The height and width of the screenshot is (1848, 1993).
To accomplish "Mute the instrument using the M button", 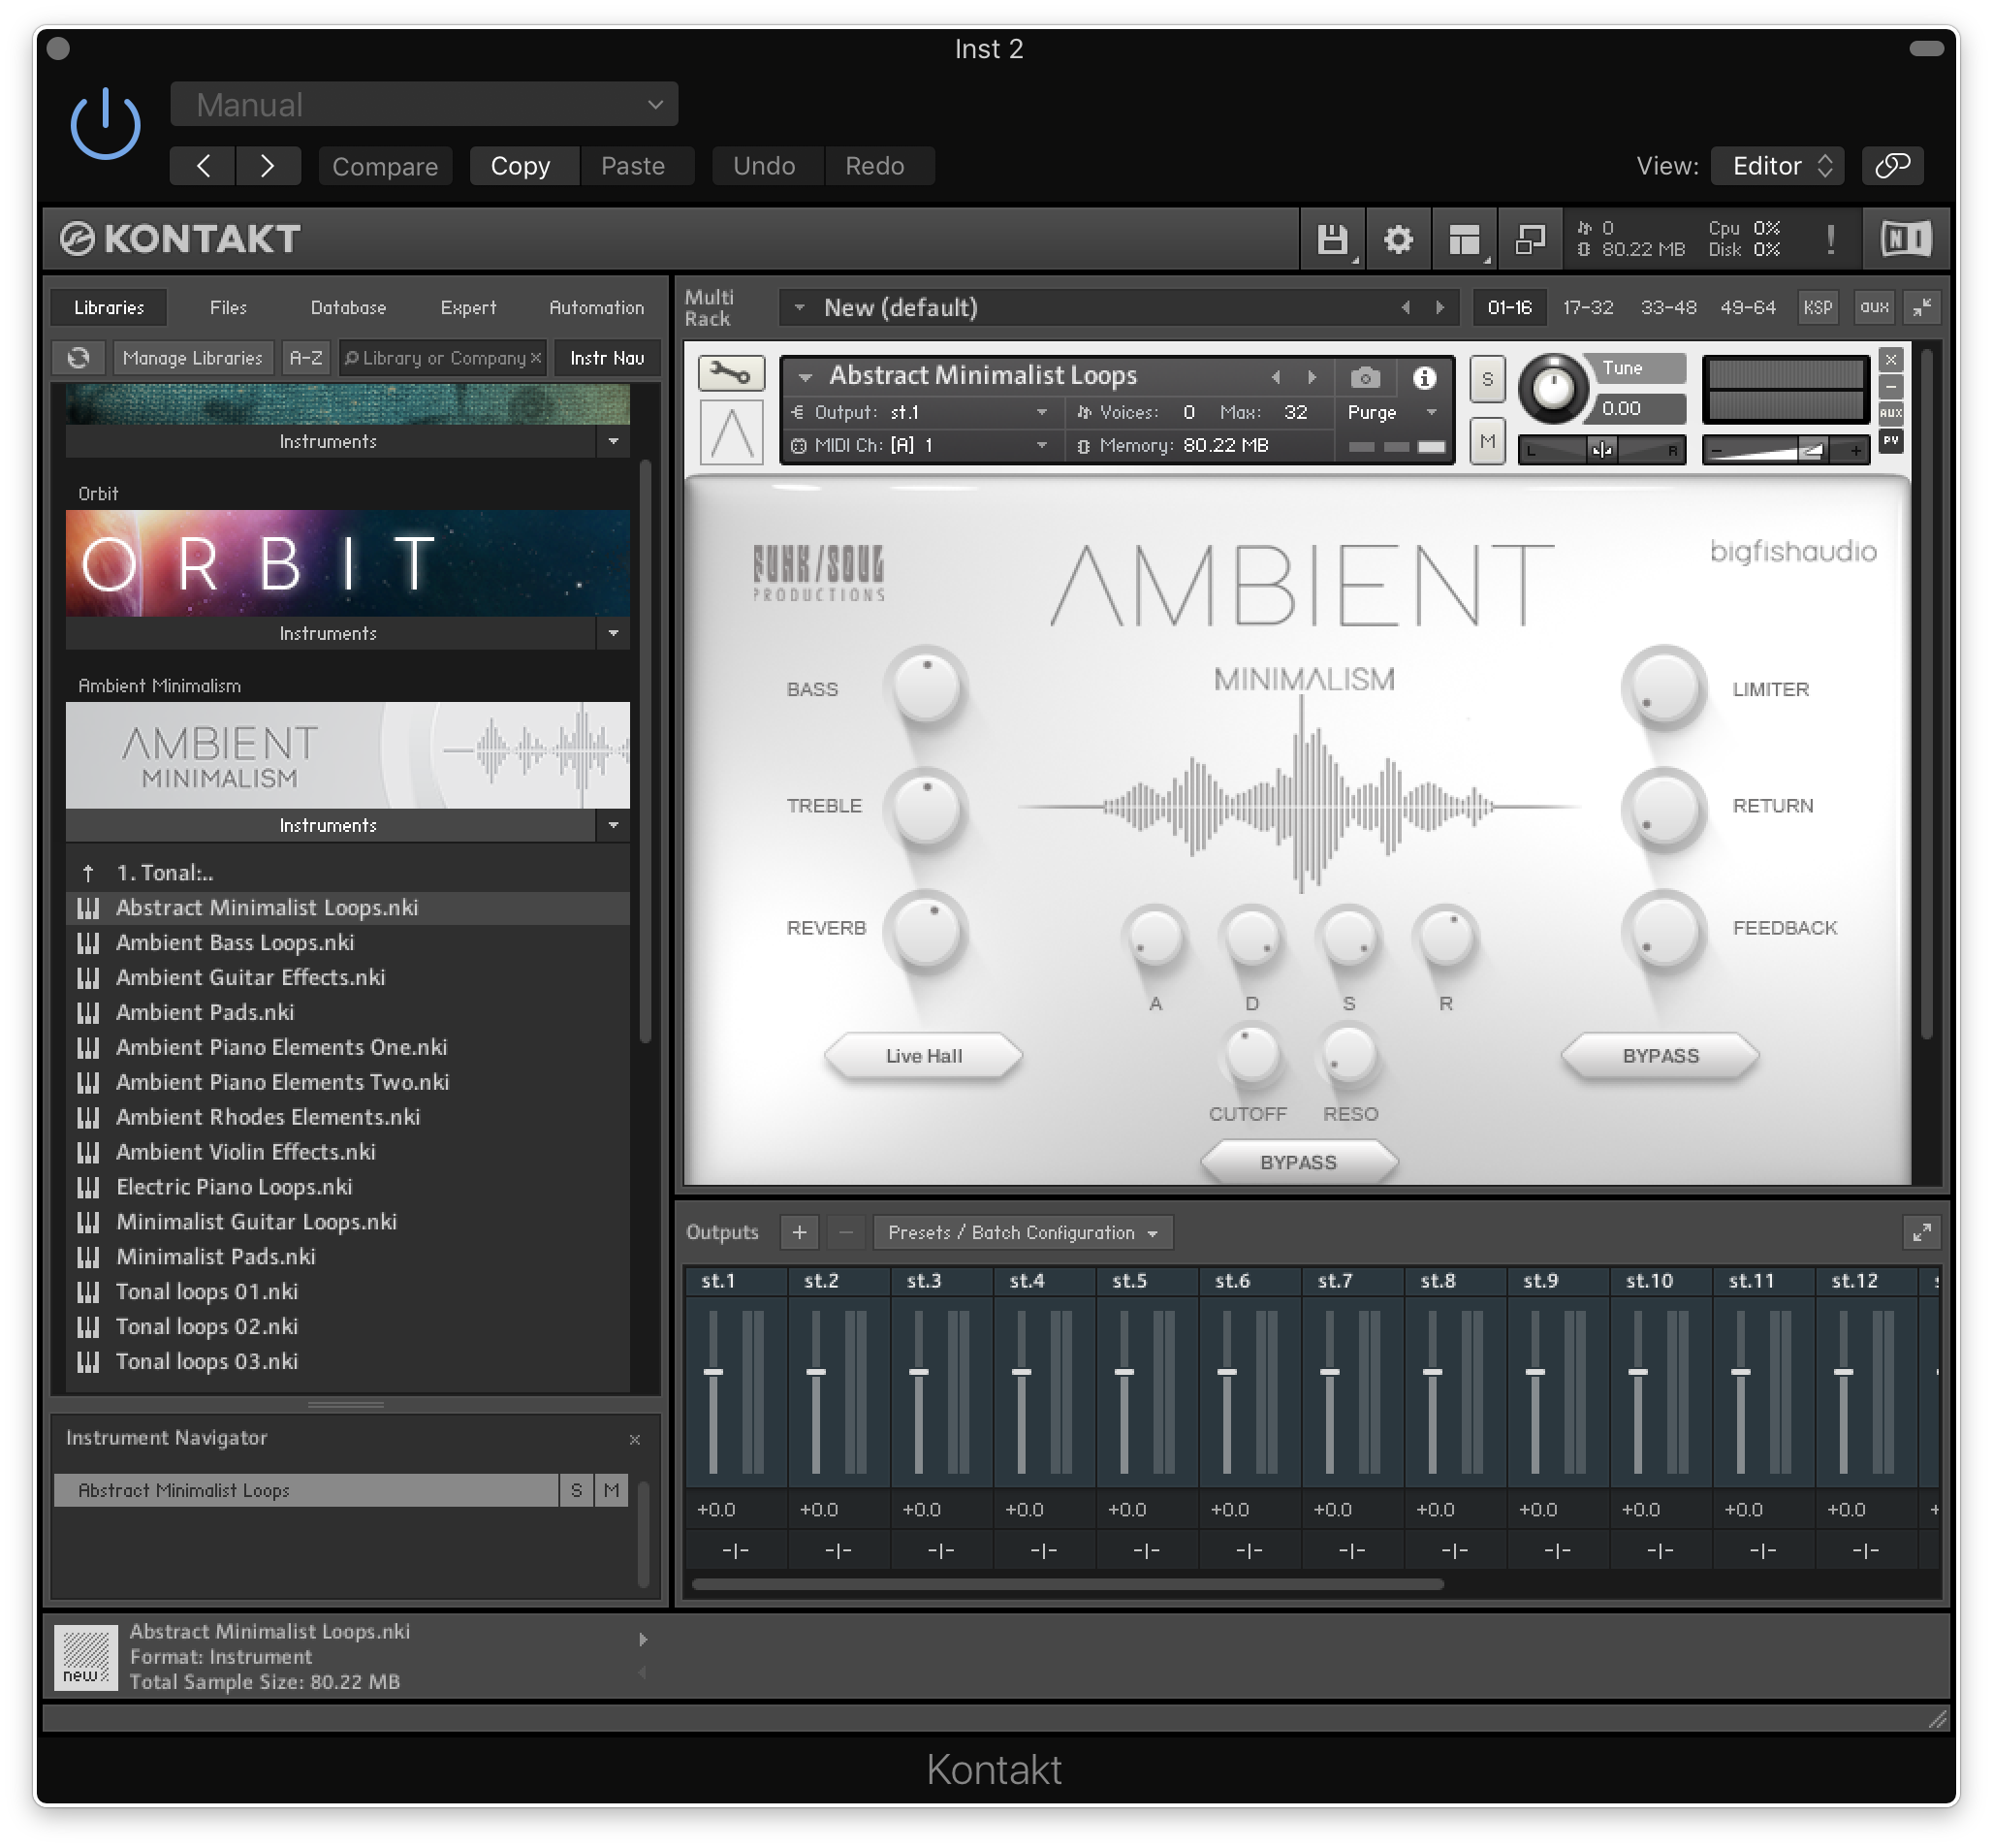I will click(x=1487, y=441).
